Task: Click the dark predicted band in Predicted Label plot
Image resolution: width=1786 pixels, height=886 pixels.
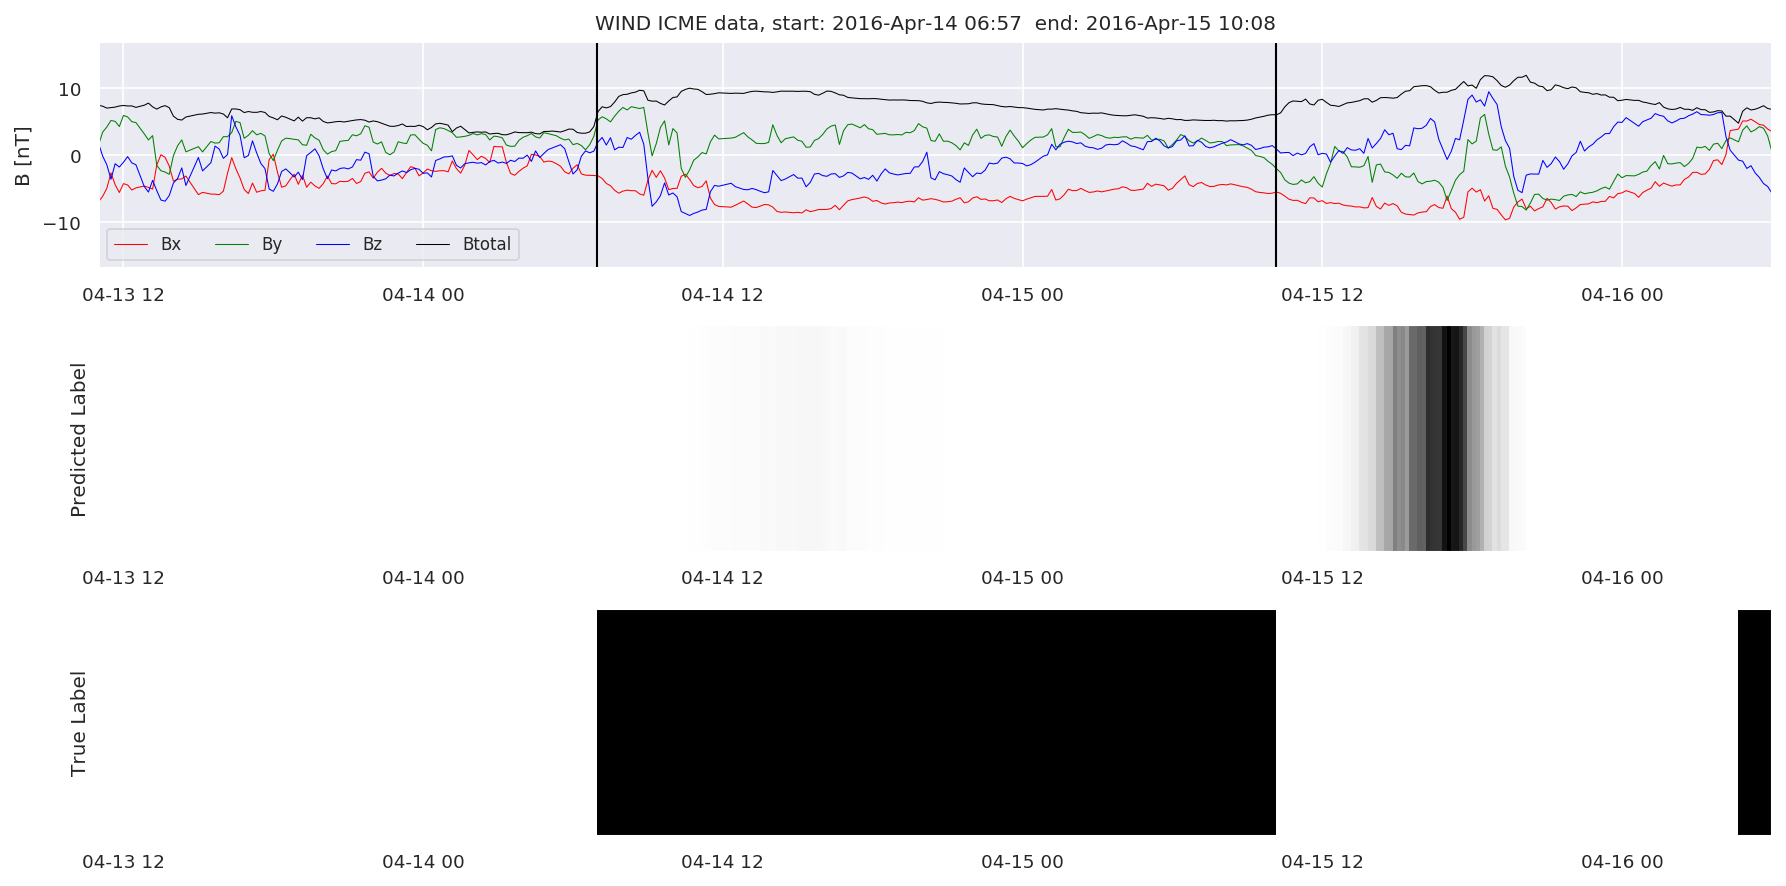Action: click(1445, 438)
